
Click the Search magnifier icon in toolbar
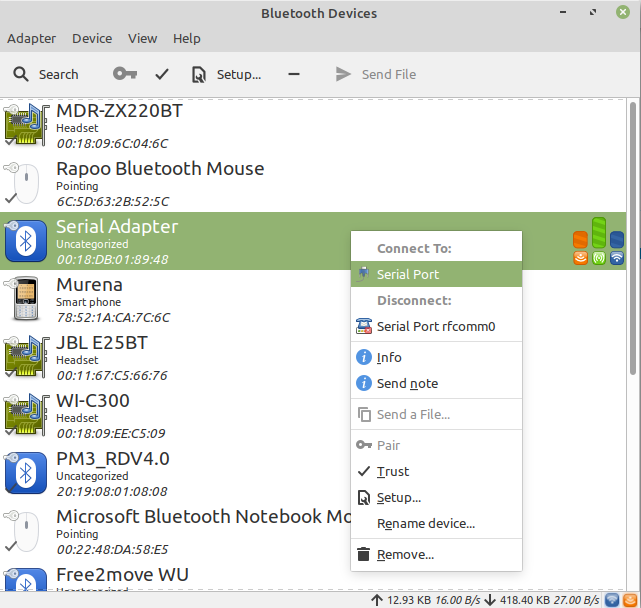pyautogui.click(x=21, y=74)
